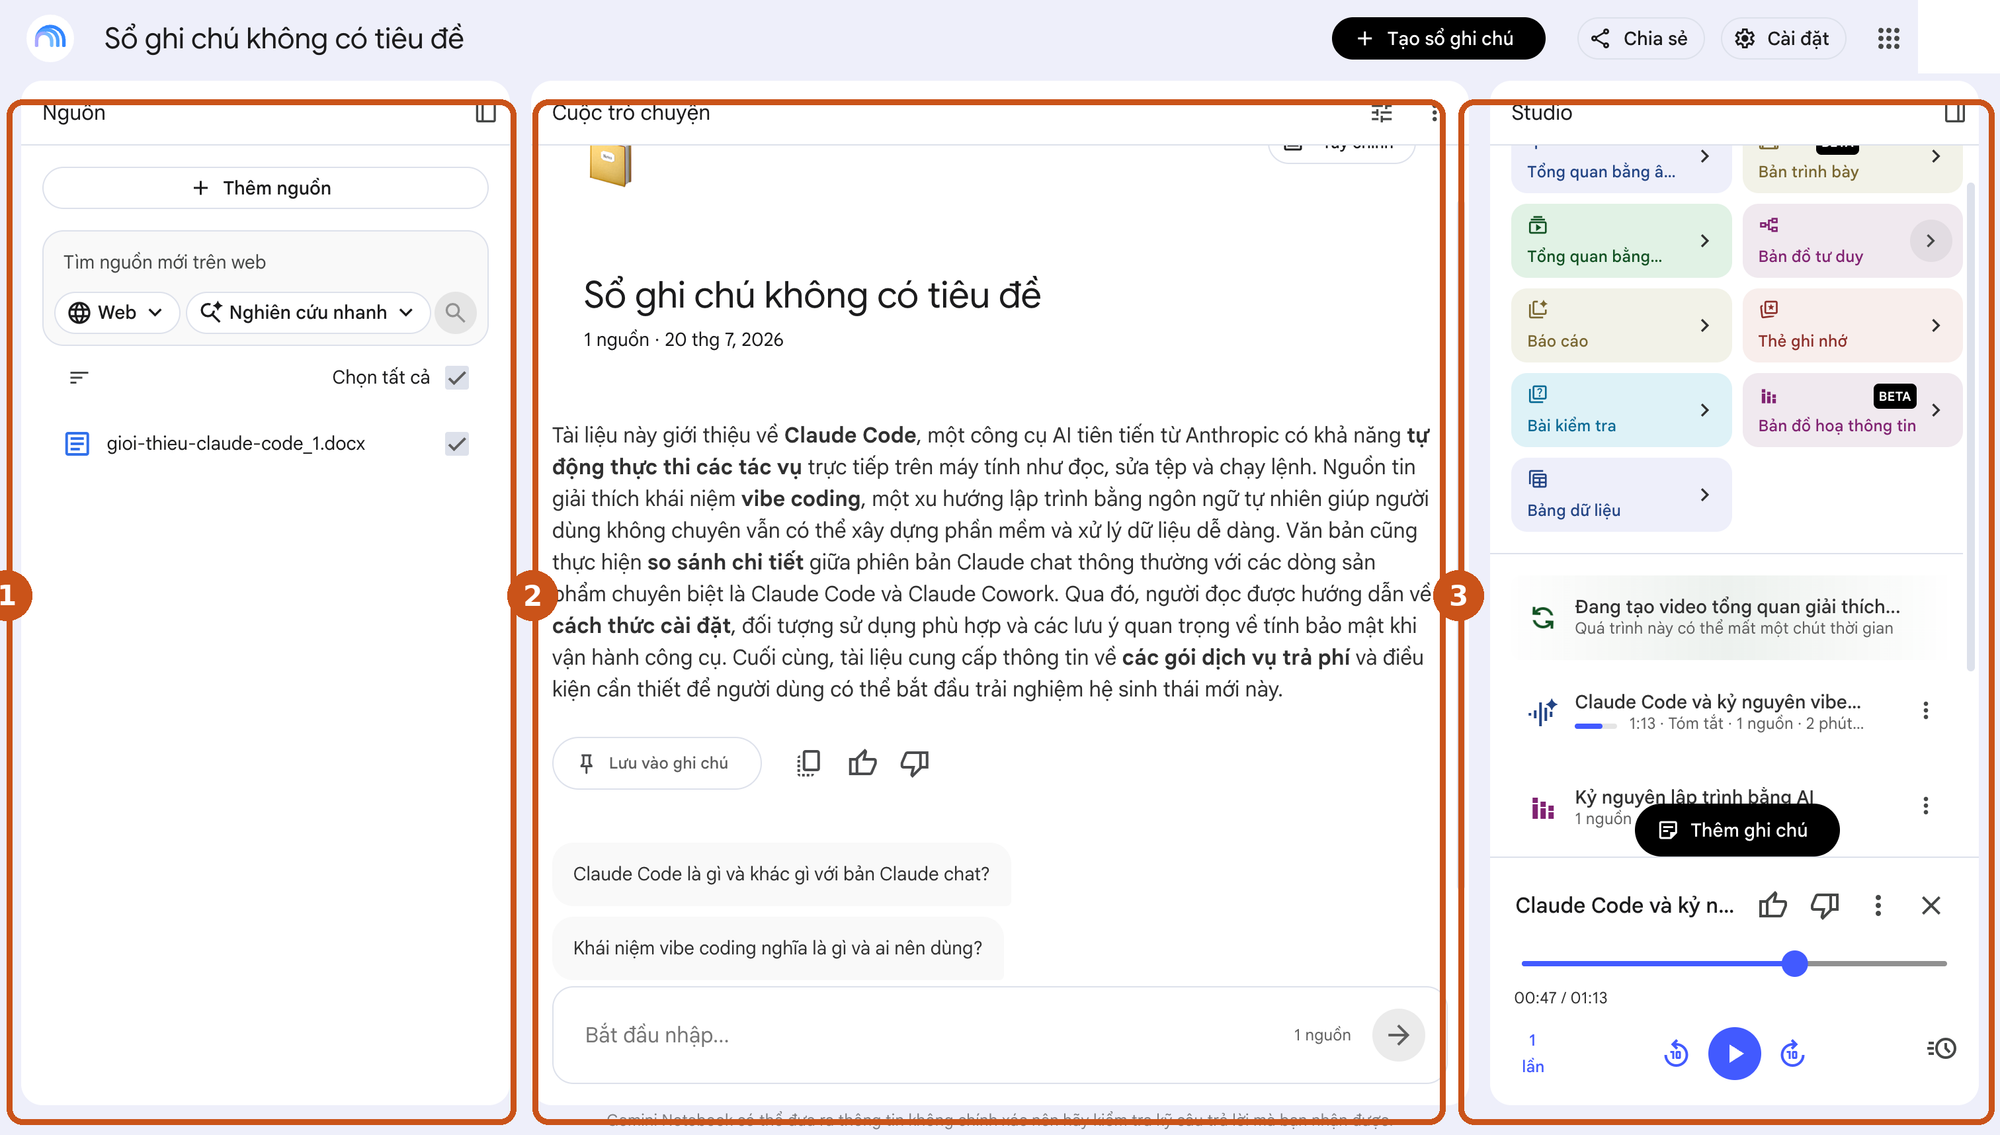Expand the Bản đồ tư duy chevron

point(1931,241)
